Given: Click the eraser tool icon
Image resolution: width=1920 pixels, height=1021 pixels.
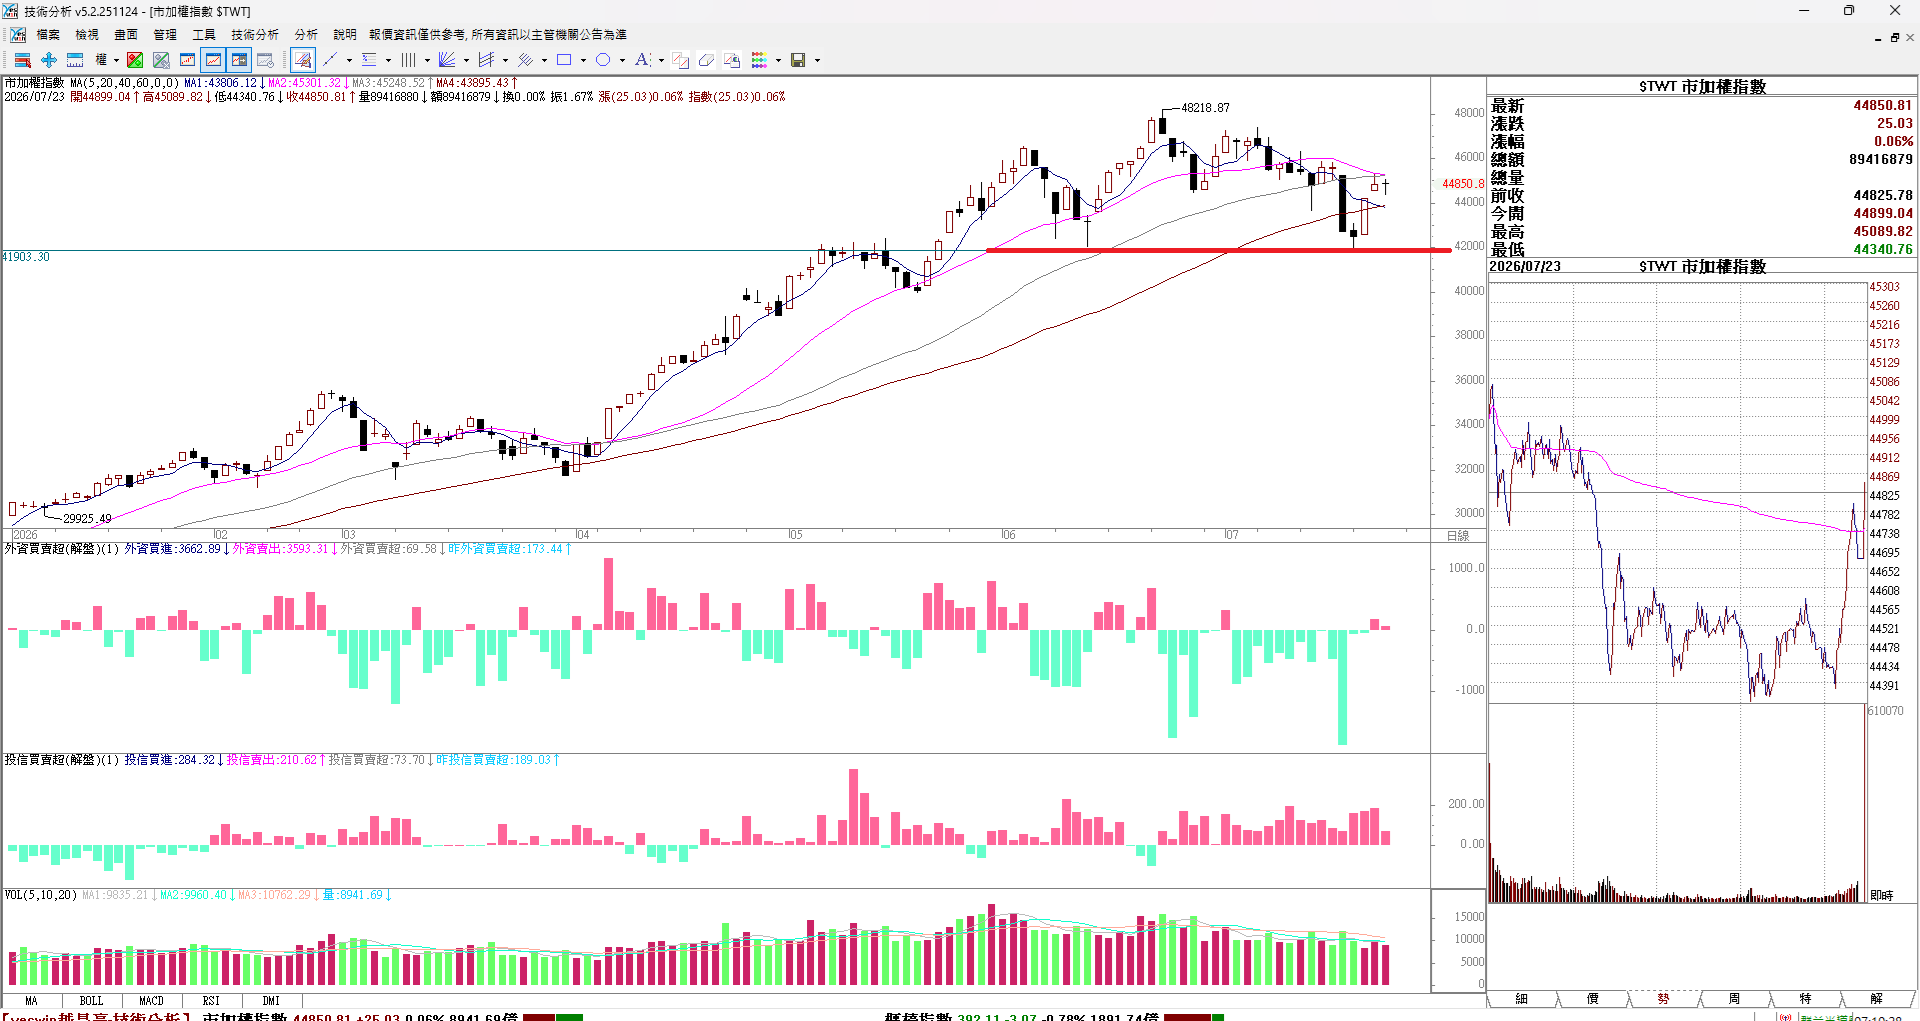Looking at the screenshot, I should (706, 60).
